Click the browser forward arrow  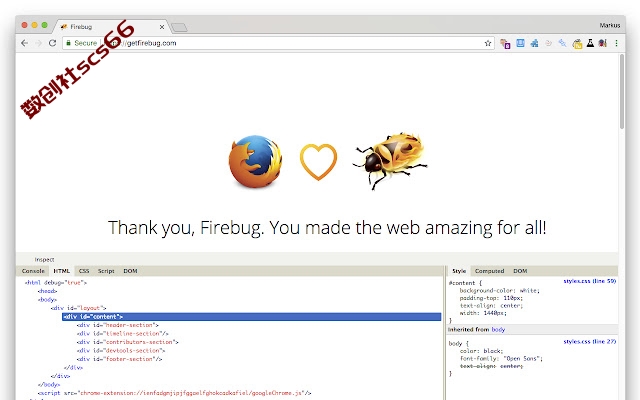tap(38, 43)
